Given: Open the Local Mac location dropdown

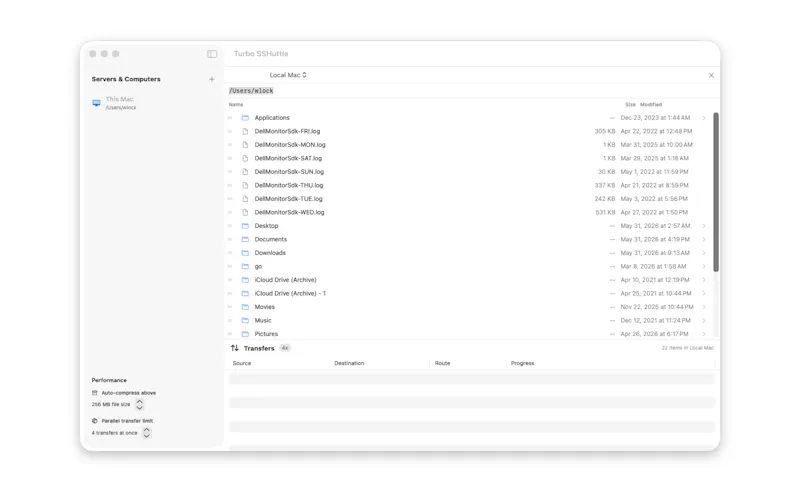Looking at the screenshot, I should pos(288,75).
